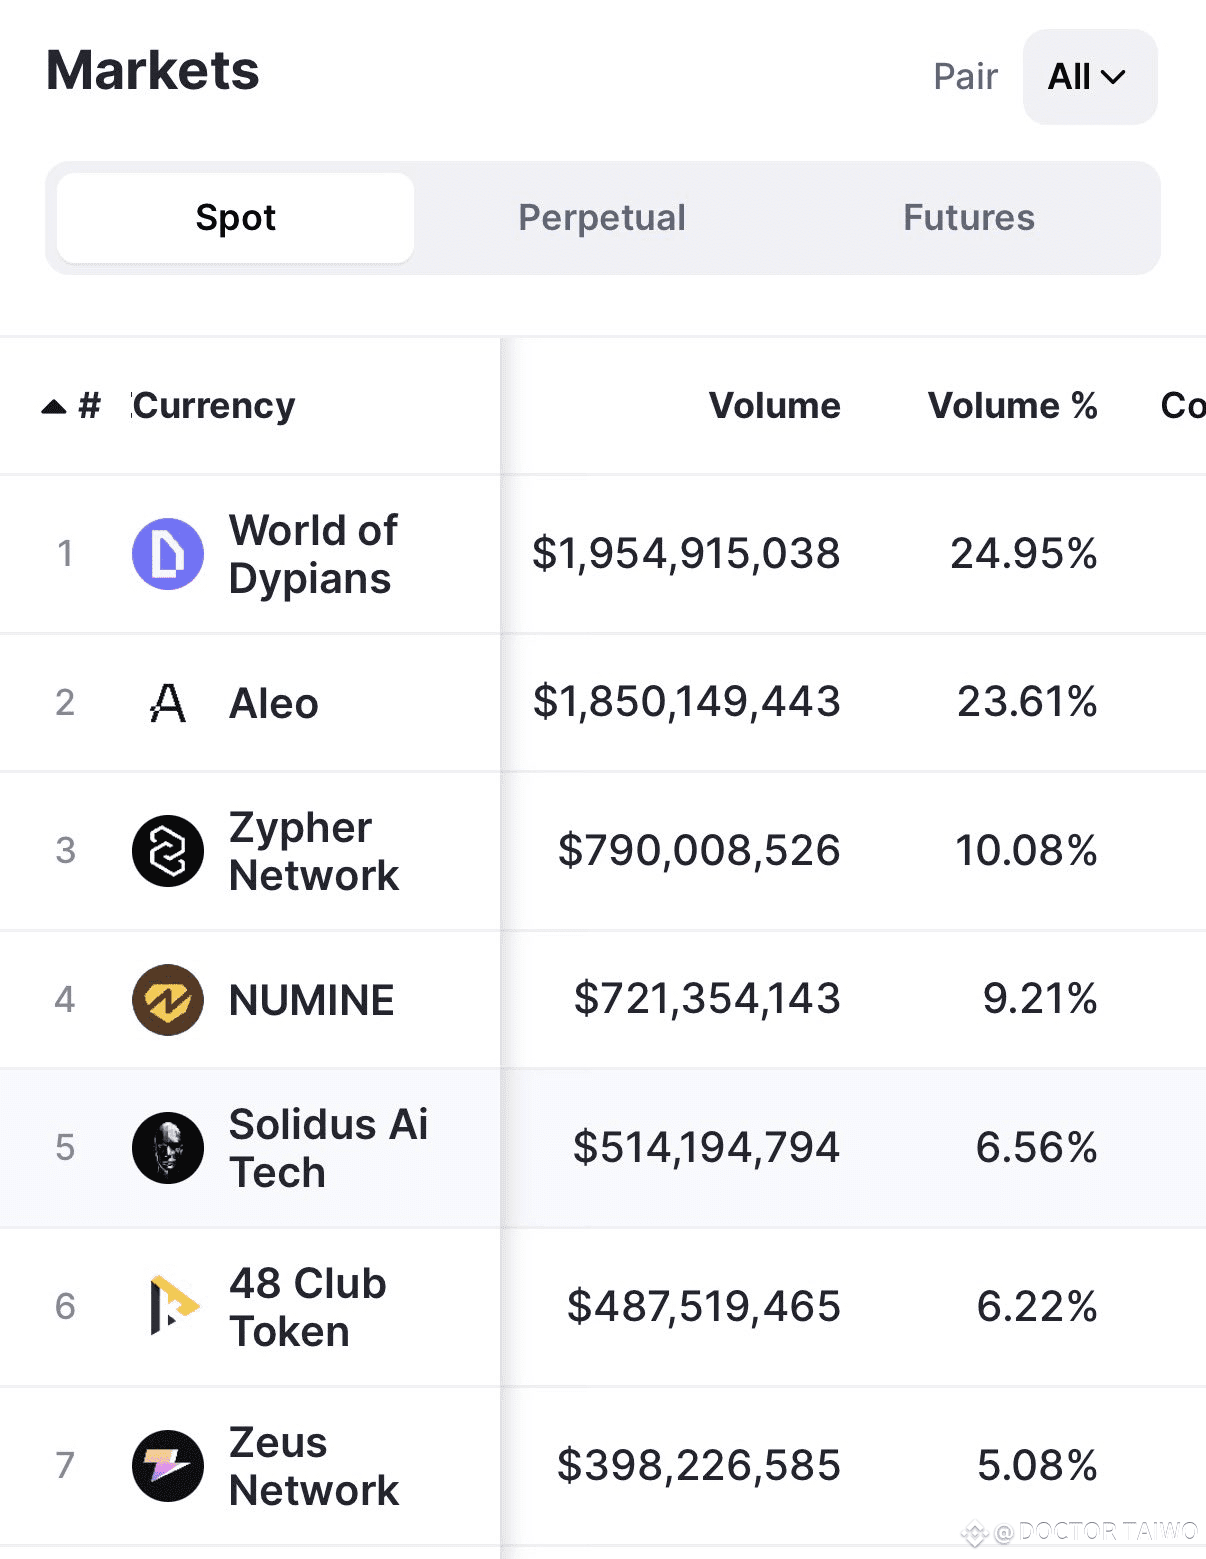
Task: Open the Zeus Network currency name link
Action: (x=313, y=1467)
